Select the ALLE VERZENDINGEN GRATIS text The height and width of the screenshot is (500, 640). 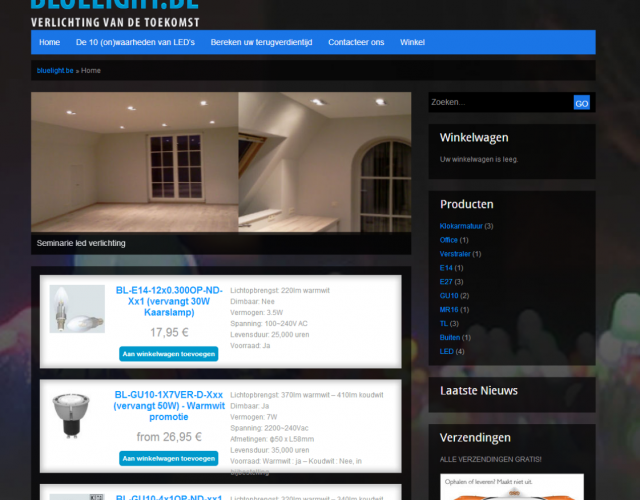click(x=491, y=460)
